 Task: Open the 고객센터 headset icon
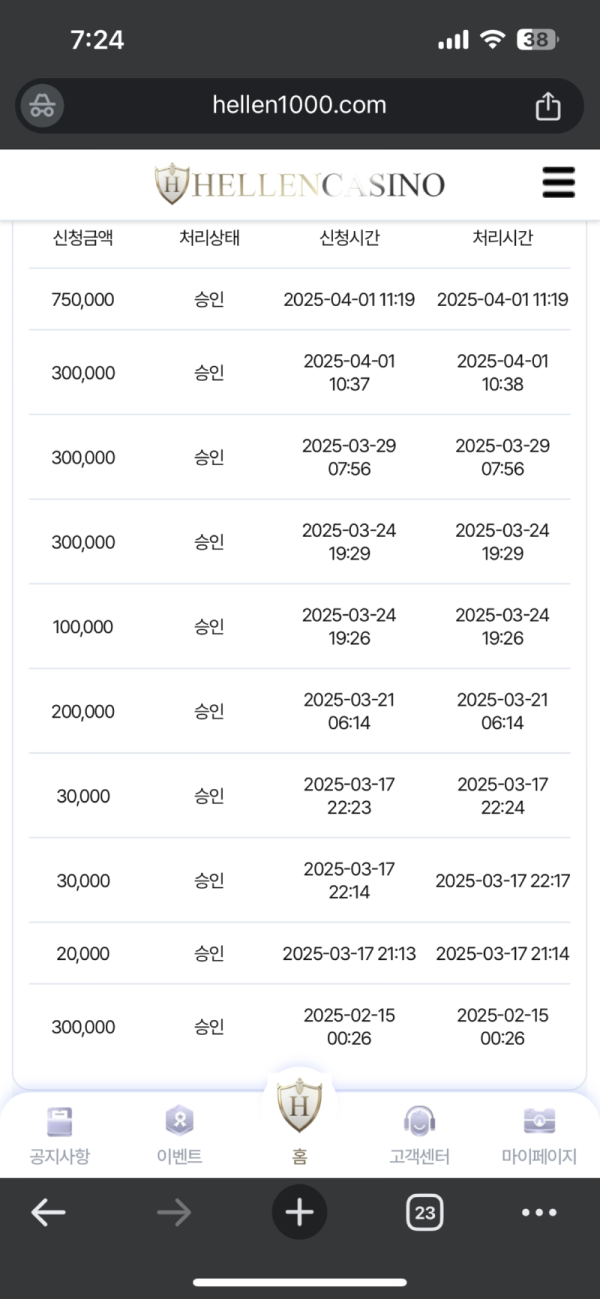(x=419, y=1121)
